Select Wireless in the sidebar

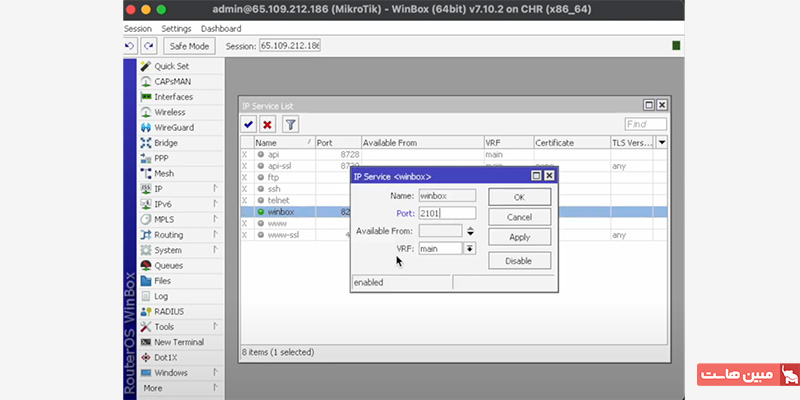pos(181,112)
